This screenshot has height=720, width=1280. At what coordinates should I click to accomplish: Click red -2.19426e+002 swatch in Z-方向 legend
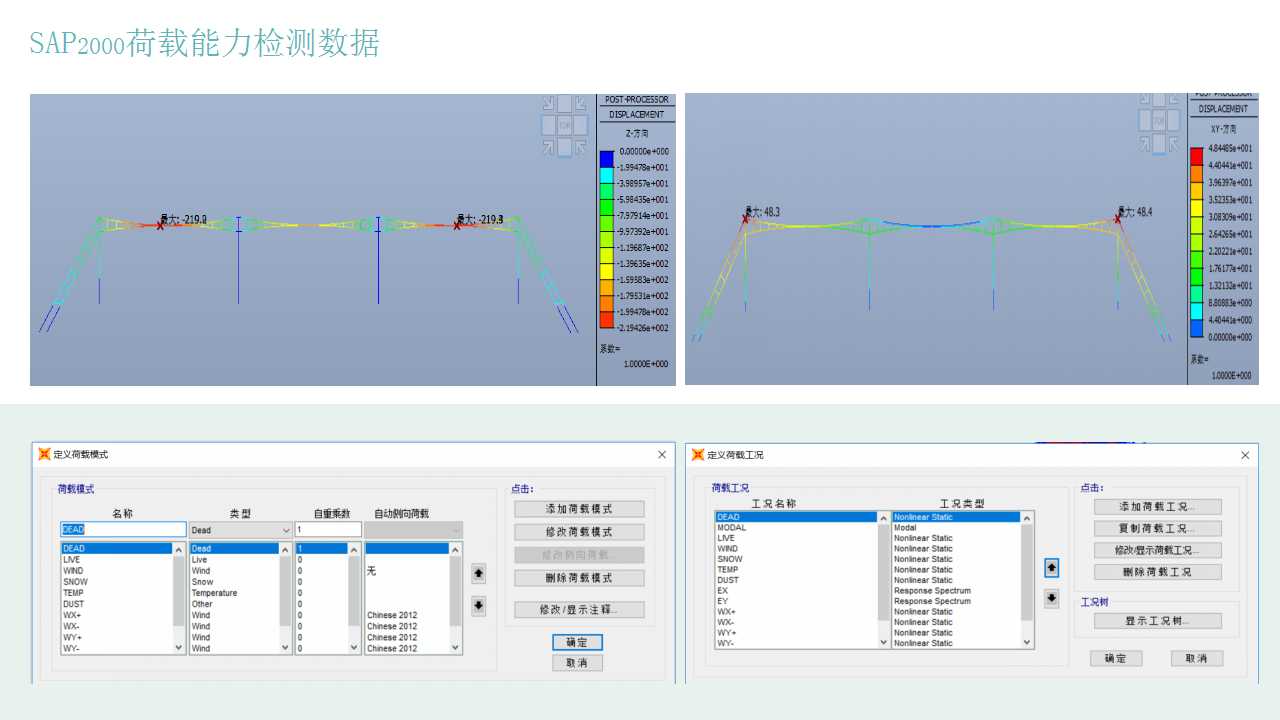606,320
